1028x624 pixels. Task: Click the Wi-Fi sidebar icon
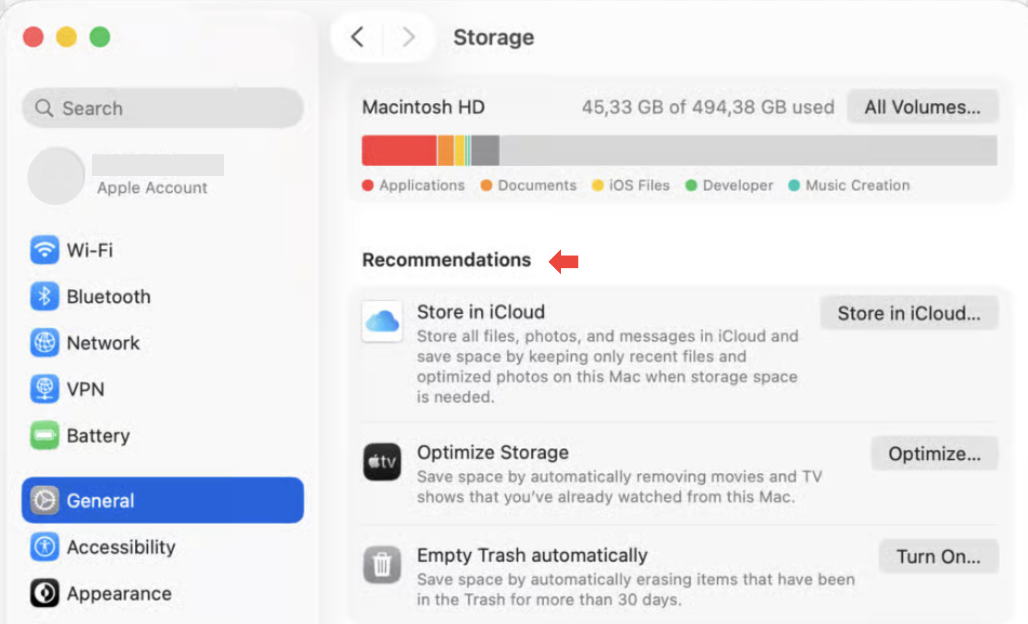coord(45,250)
